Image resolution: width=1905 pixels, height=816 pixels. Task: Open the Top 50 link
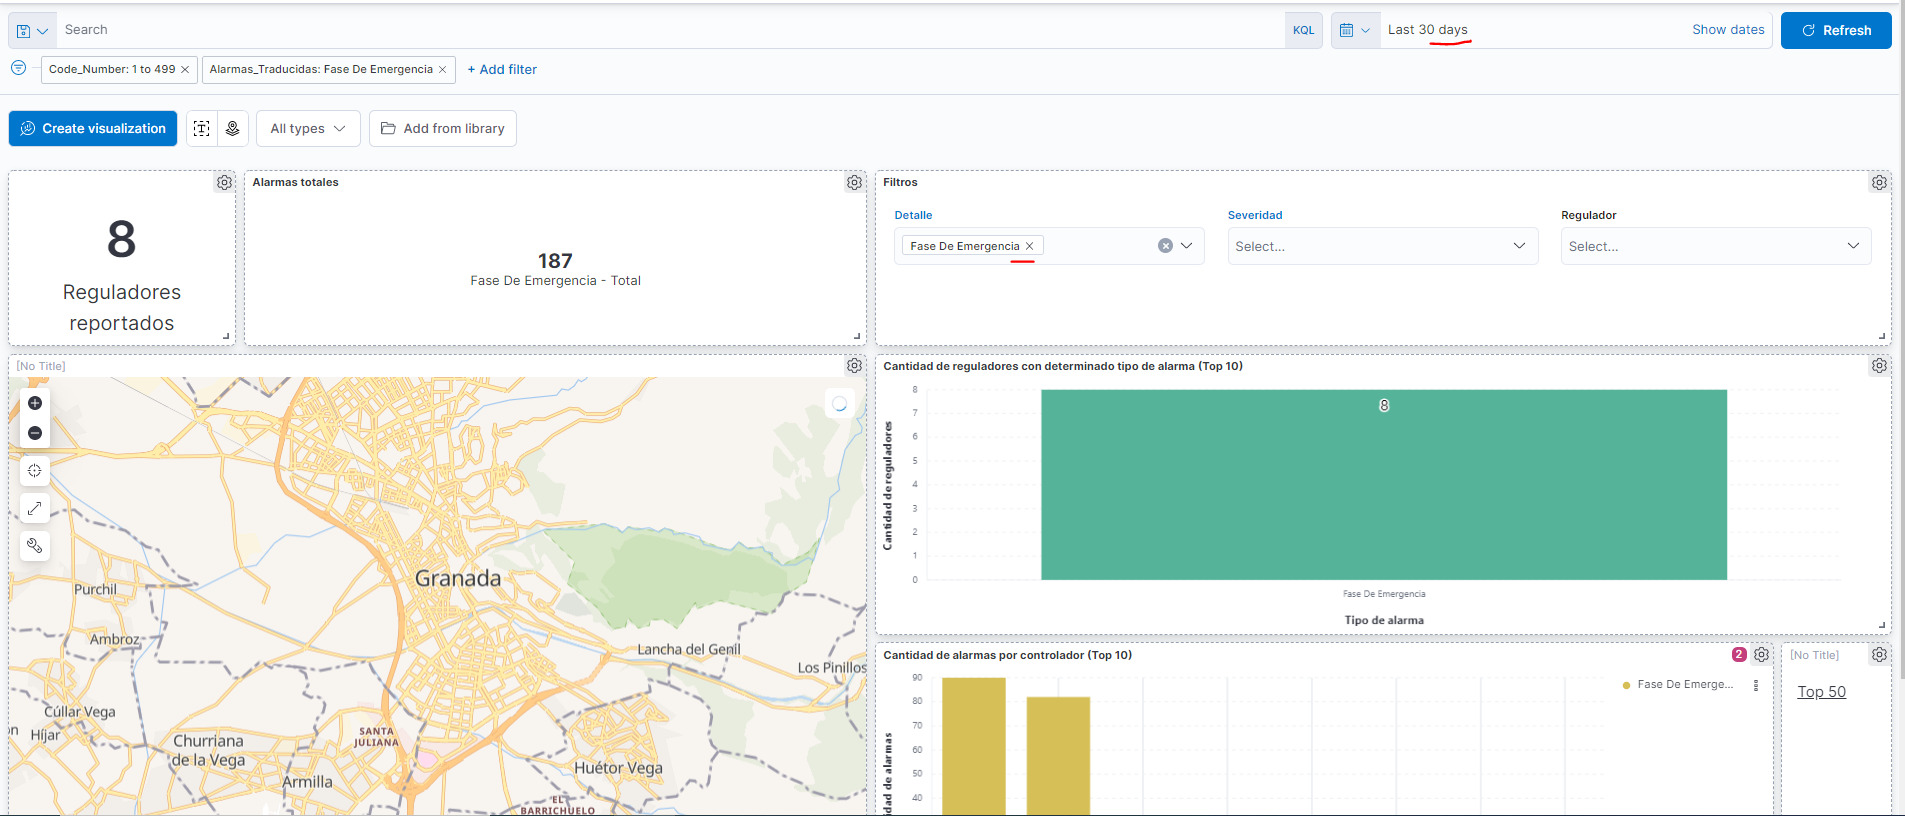(x=1821, y=692)
